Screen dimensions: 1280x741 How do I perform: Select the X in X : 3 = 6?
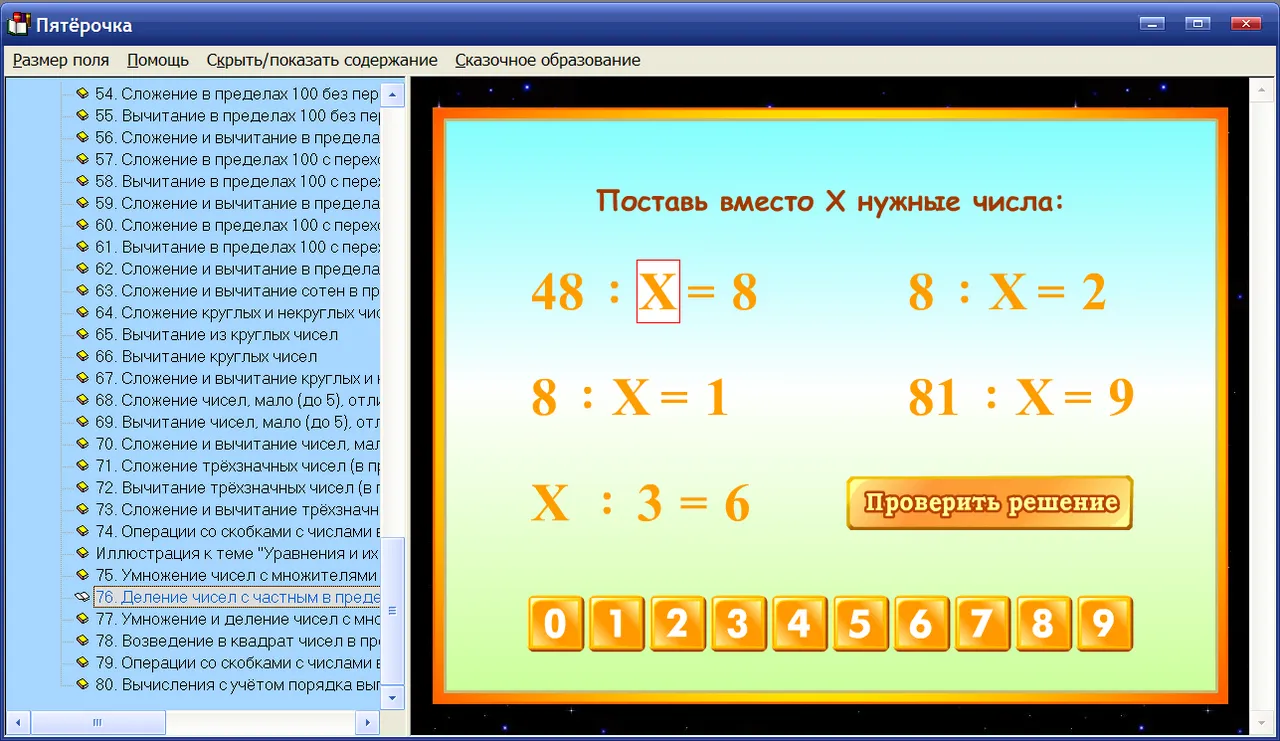pyautogui.click(x=550, y=503)
